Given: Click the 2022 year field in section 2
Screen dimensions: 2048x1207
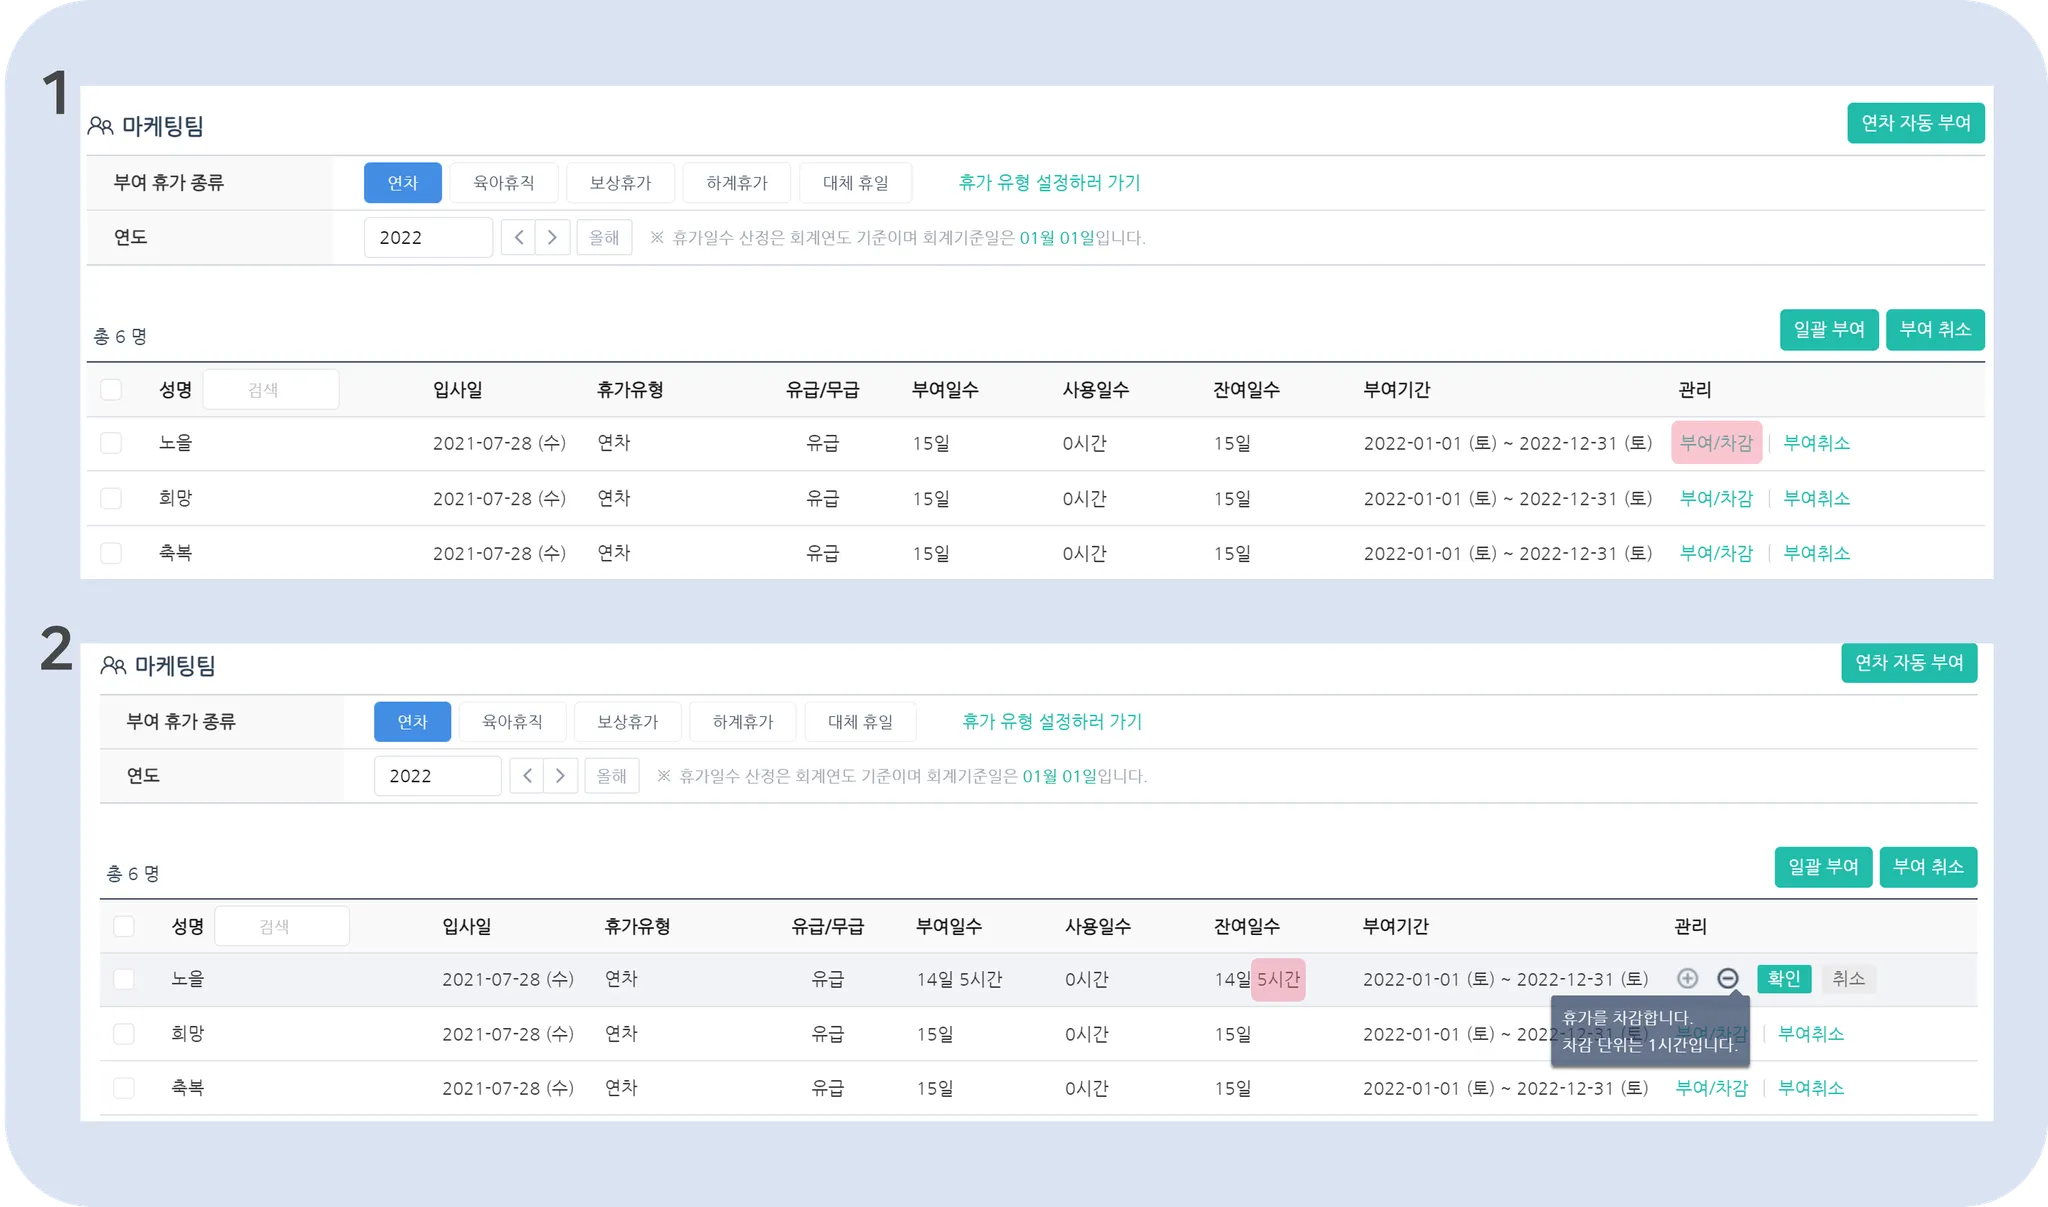Looking at the screenshot, I should 437,775.
